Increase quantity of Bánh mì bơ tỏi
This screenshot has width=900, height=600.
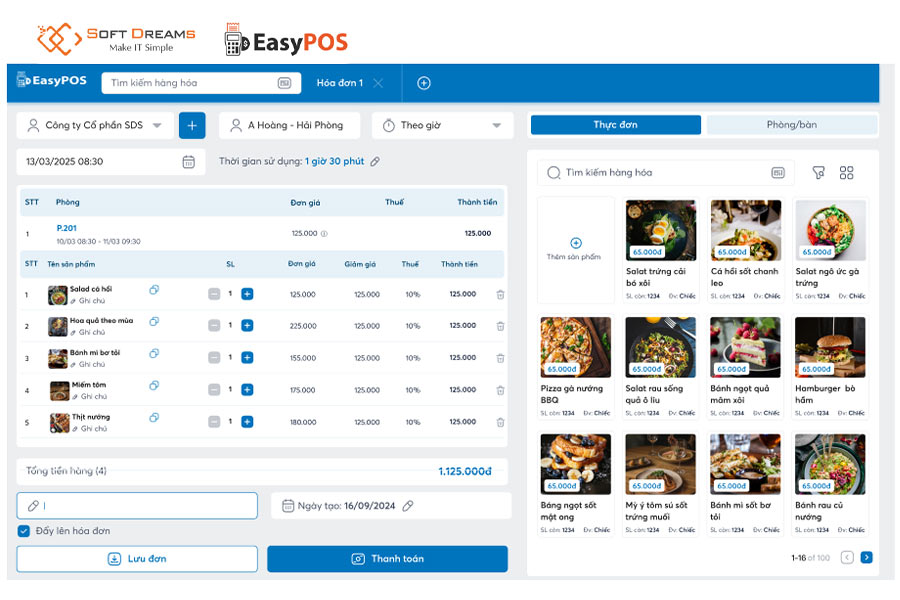point(247,358)
